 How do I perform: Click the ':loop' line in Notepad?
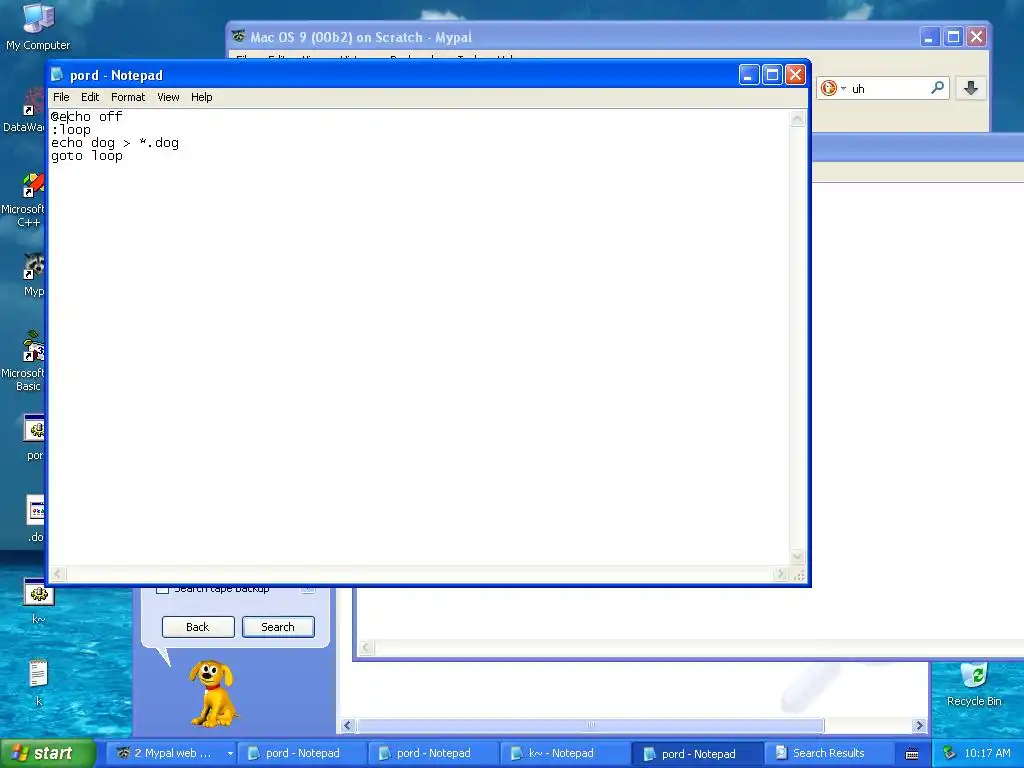[71, 129]
